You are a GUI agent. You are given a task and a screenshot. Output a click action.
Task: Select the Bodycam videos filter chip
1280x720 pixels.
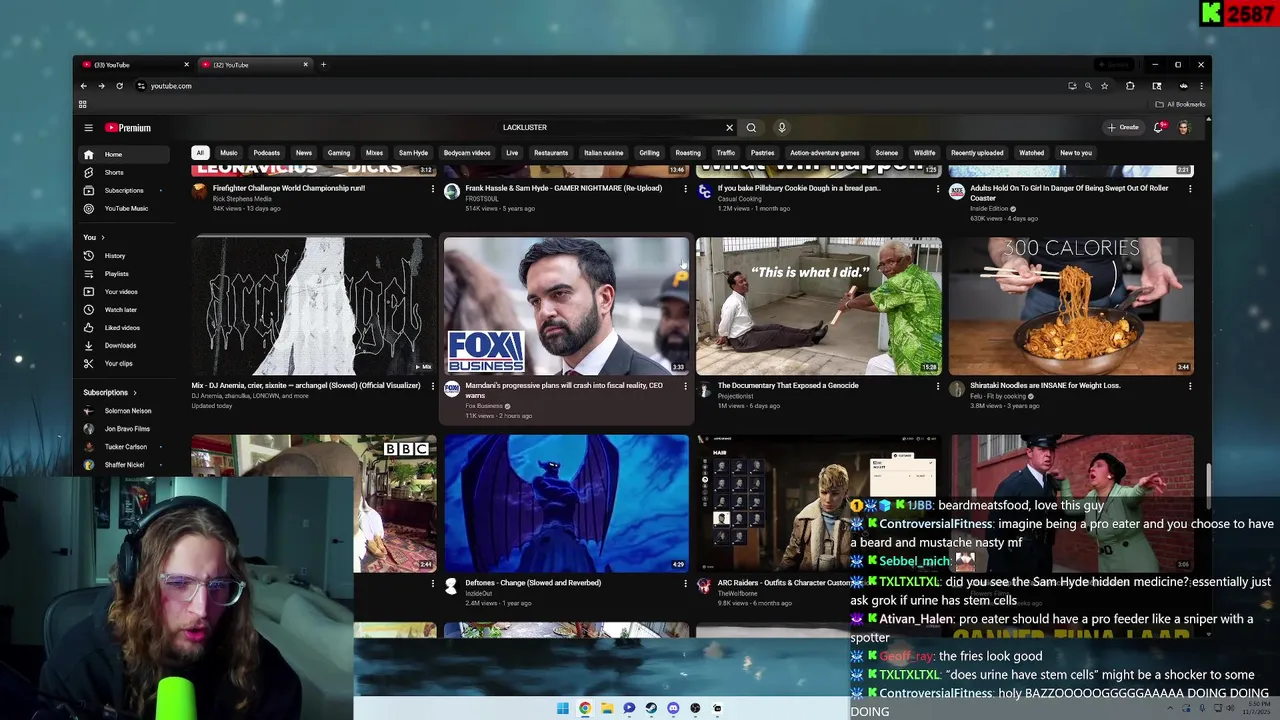click(x=467, y=153)
